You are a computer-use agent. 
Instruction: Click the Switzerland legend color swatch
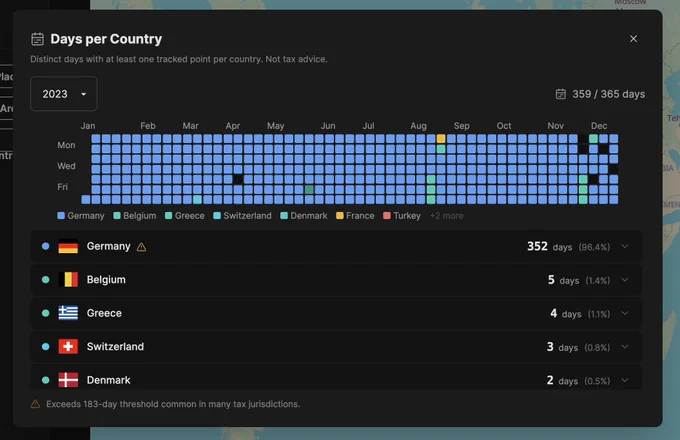tap(217, 215)
